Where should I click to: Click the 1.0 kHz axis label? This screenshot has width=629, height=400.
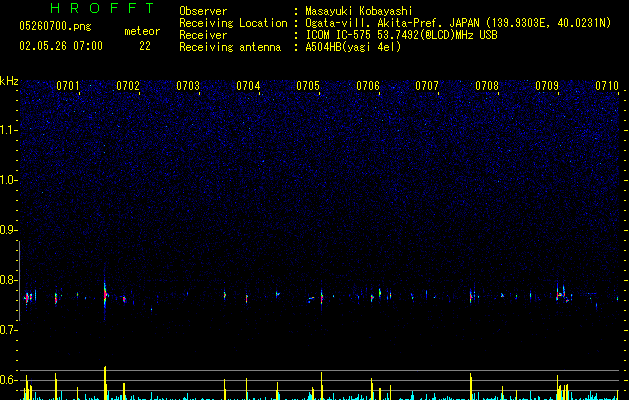point(9,180)
